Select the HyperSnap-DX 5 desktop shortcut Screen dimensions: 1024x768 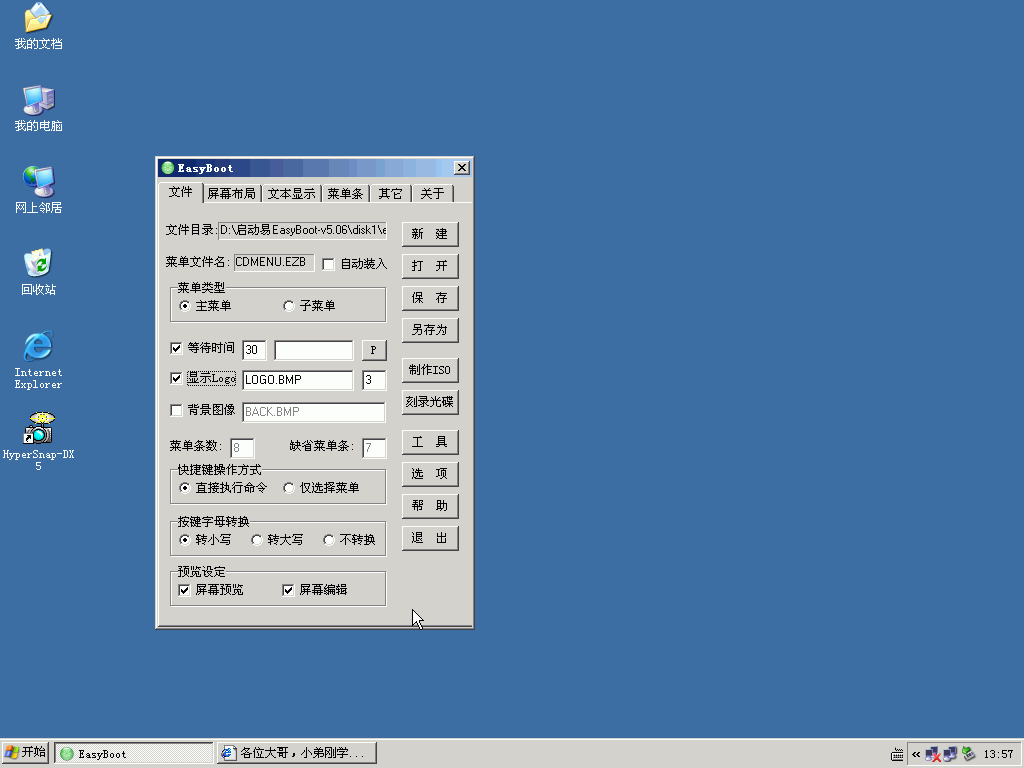click(x=38, y=441)
